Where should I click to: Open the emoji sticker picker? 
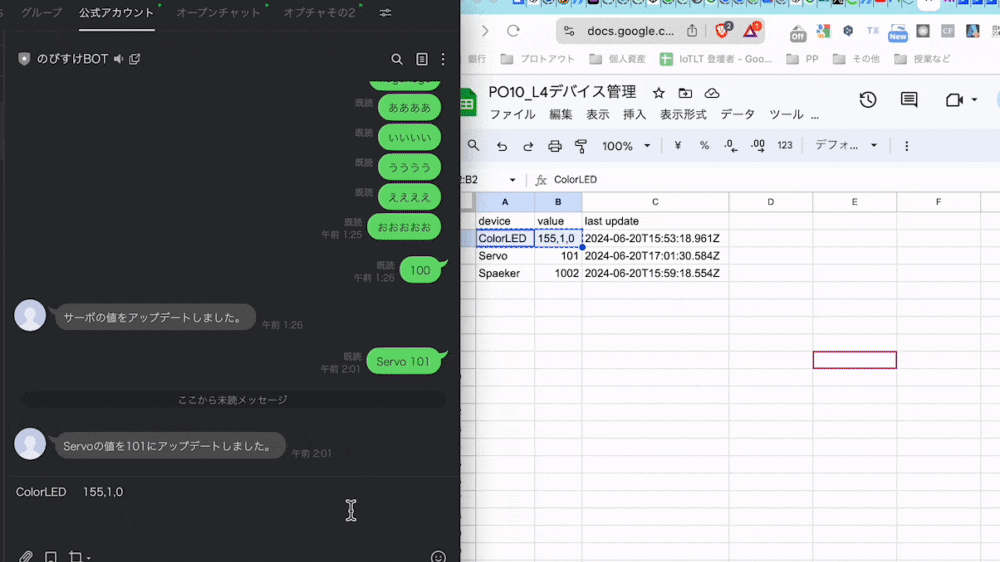pos(438,556)
